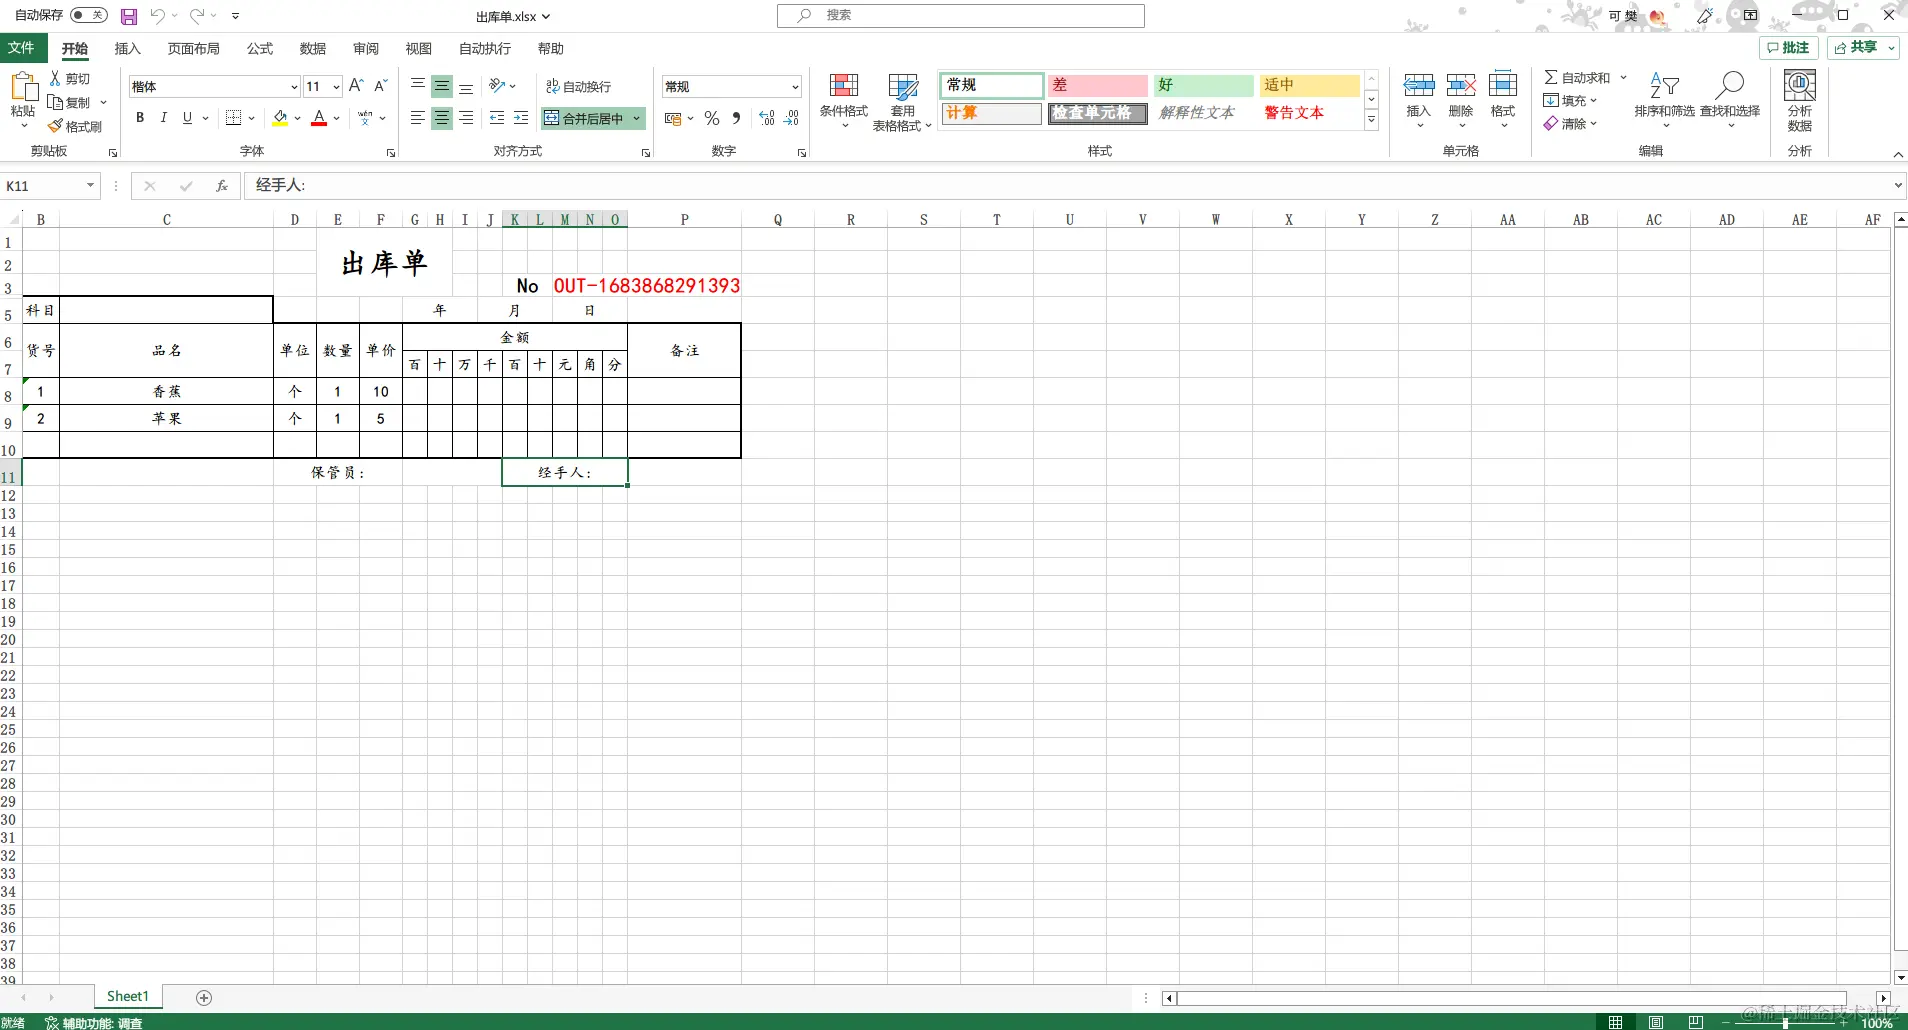1908x1030 pixels.
Task: Toggle middle vertical alignment
Action: (x=442, y=86)
